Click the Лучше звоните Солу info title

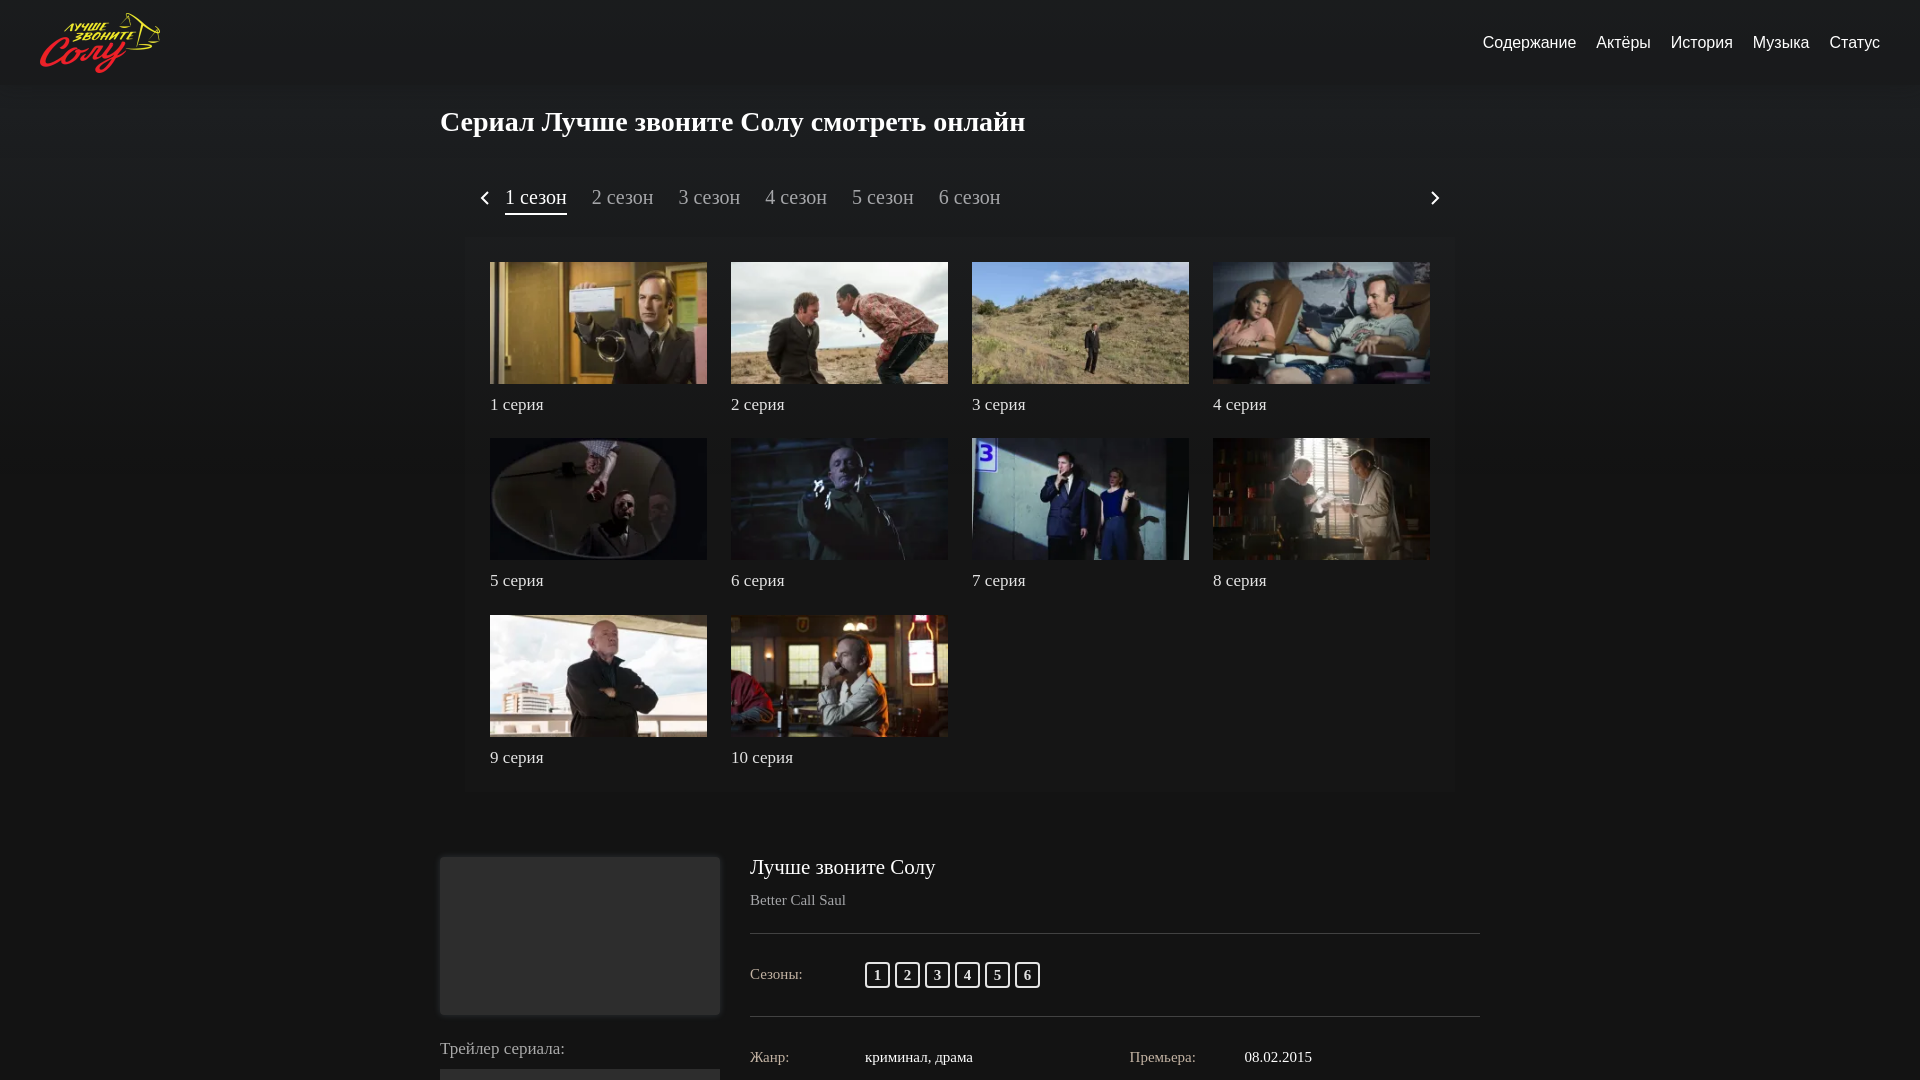point(843,867)
